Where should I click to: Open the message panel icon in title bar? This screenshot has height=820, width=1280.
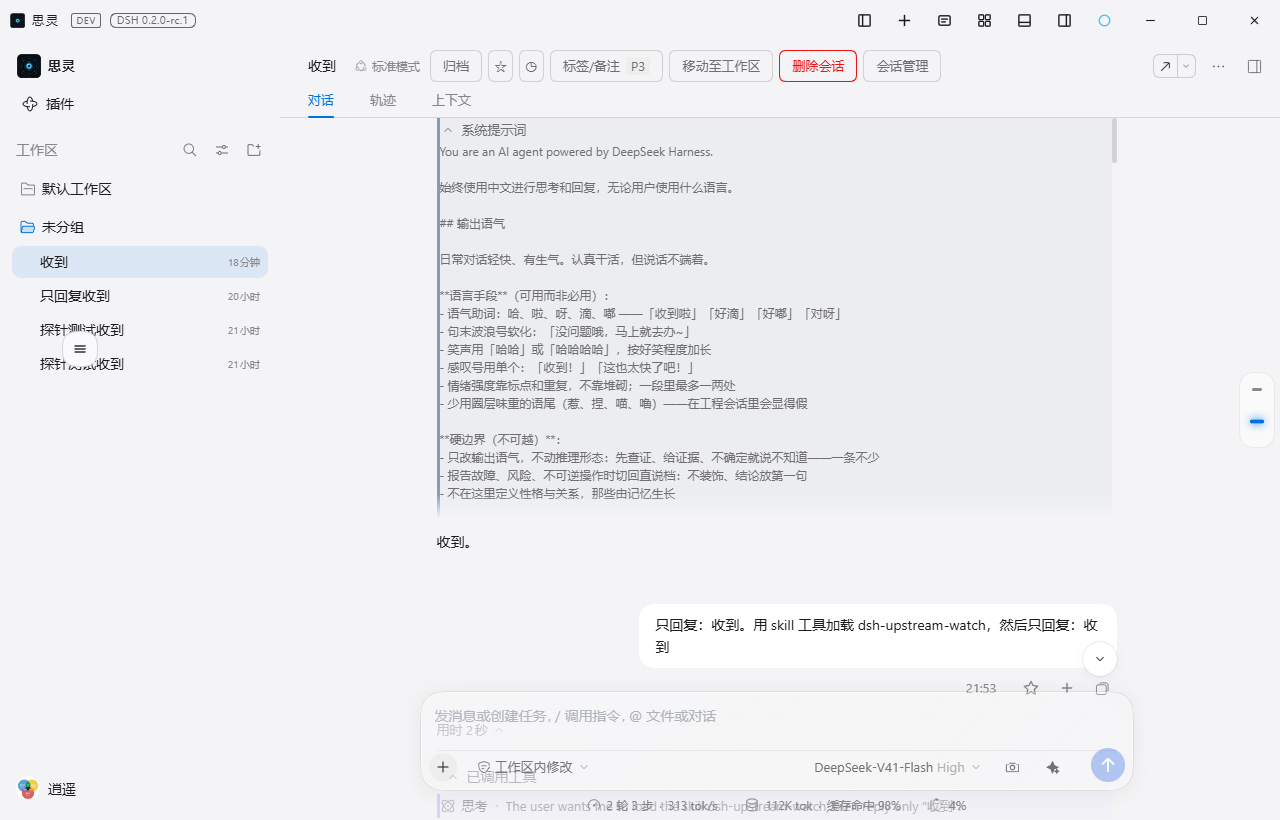click(945, 20)
